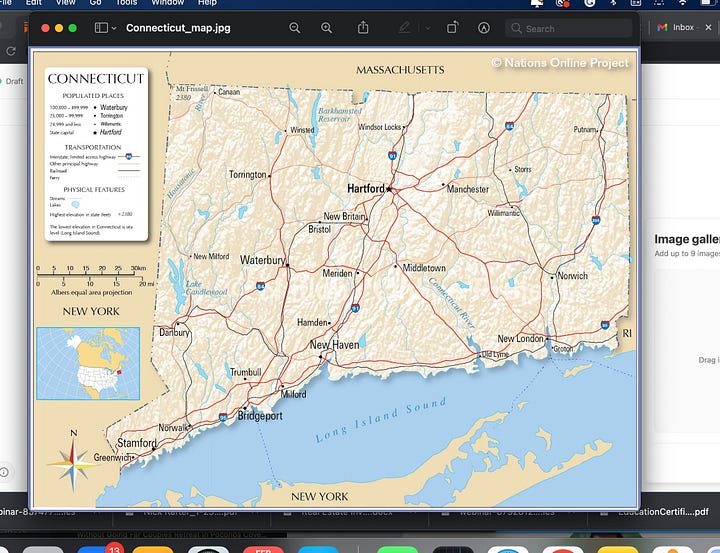Image resolution: width=720 pixels, height=553 pixels.
Task: Open the Tools menu
Action: (x=126, y=2)
